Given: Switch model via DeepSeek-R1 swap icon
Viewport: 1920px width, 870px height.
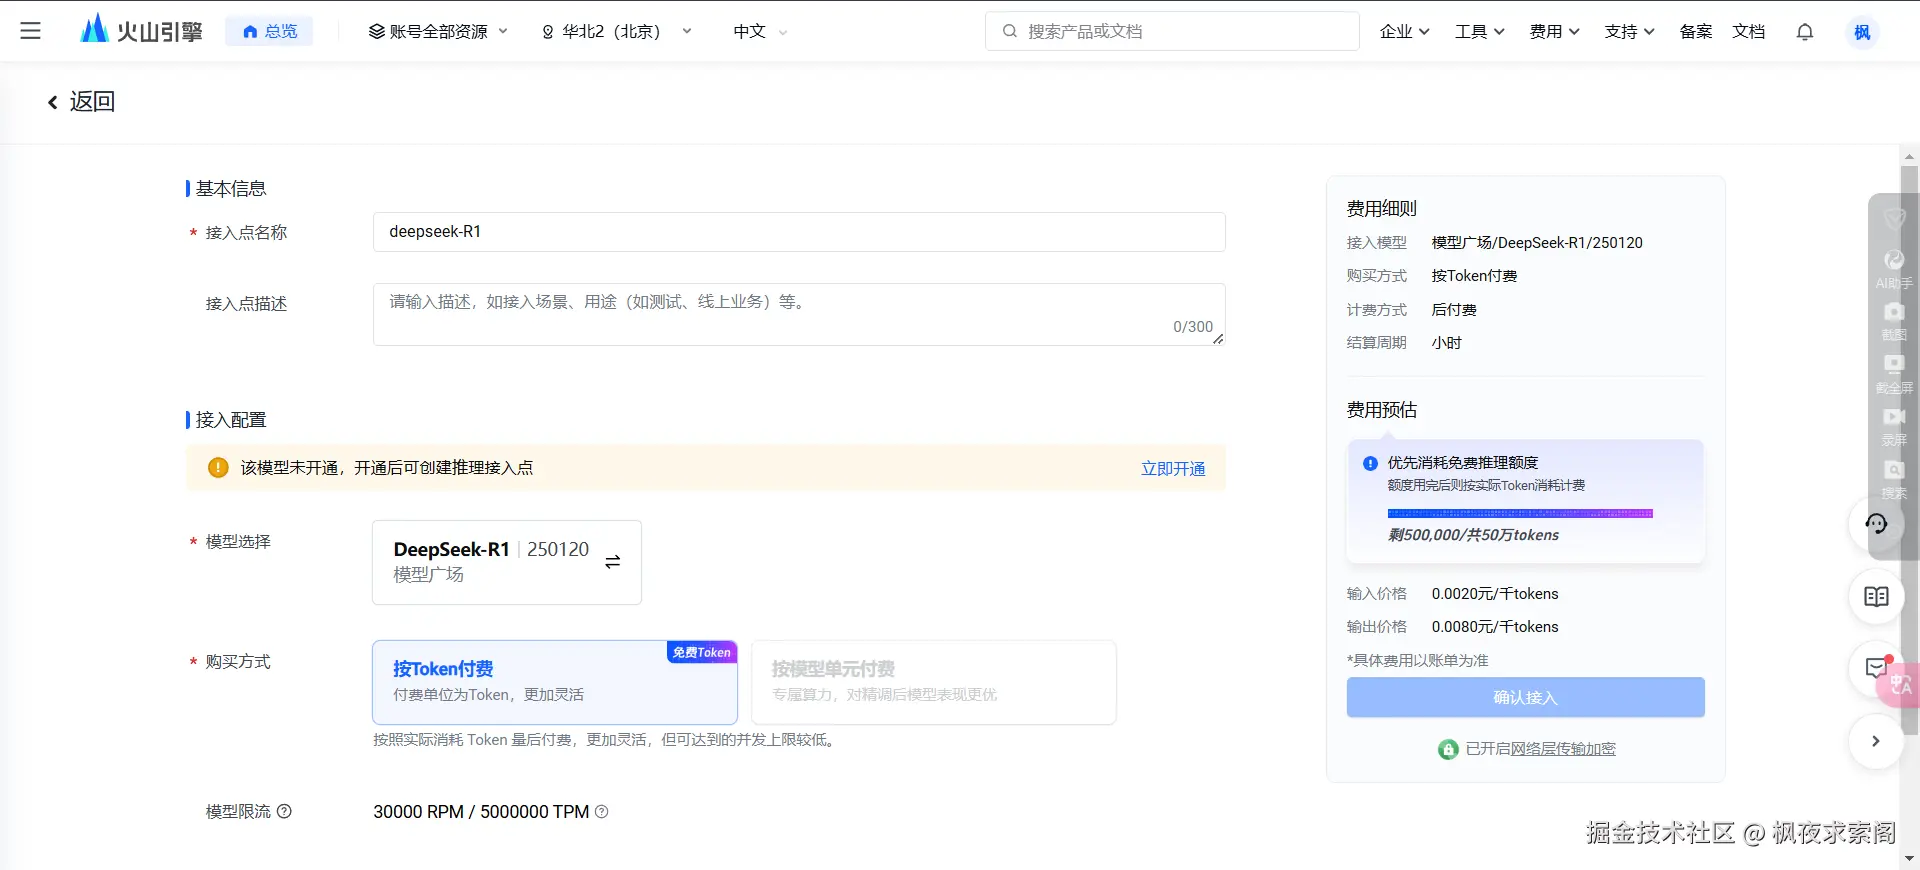Looking at the screenshot, I should coord(613,562).
